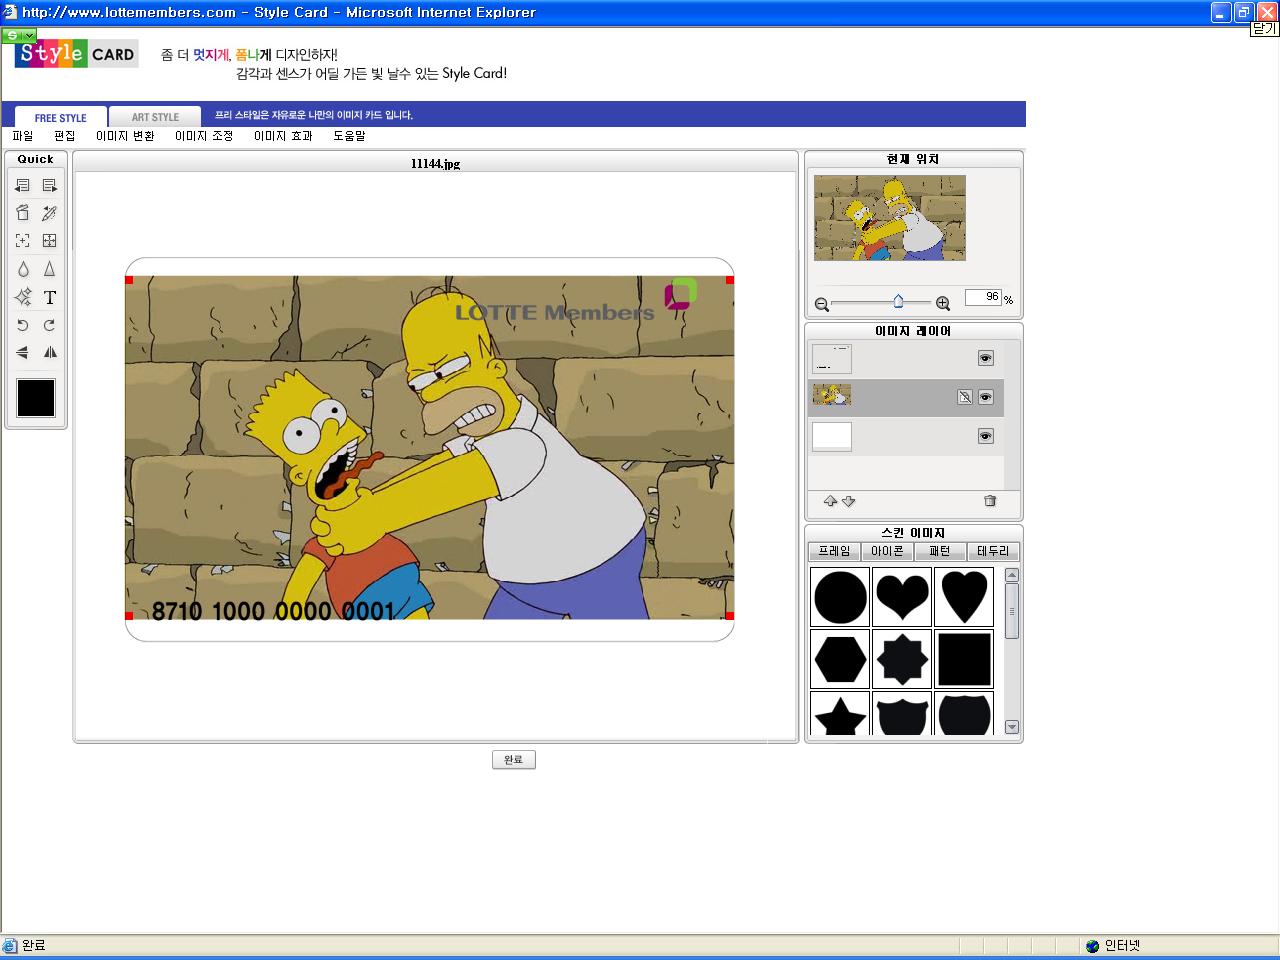Click the Quick toolbar left-arrow document icon

23,185
